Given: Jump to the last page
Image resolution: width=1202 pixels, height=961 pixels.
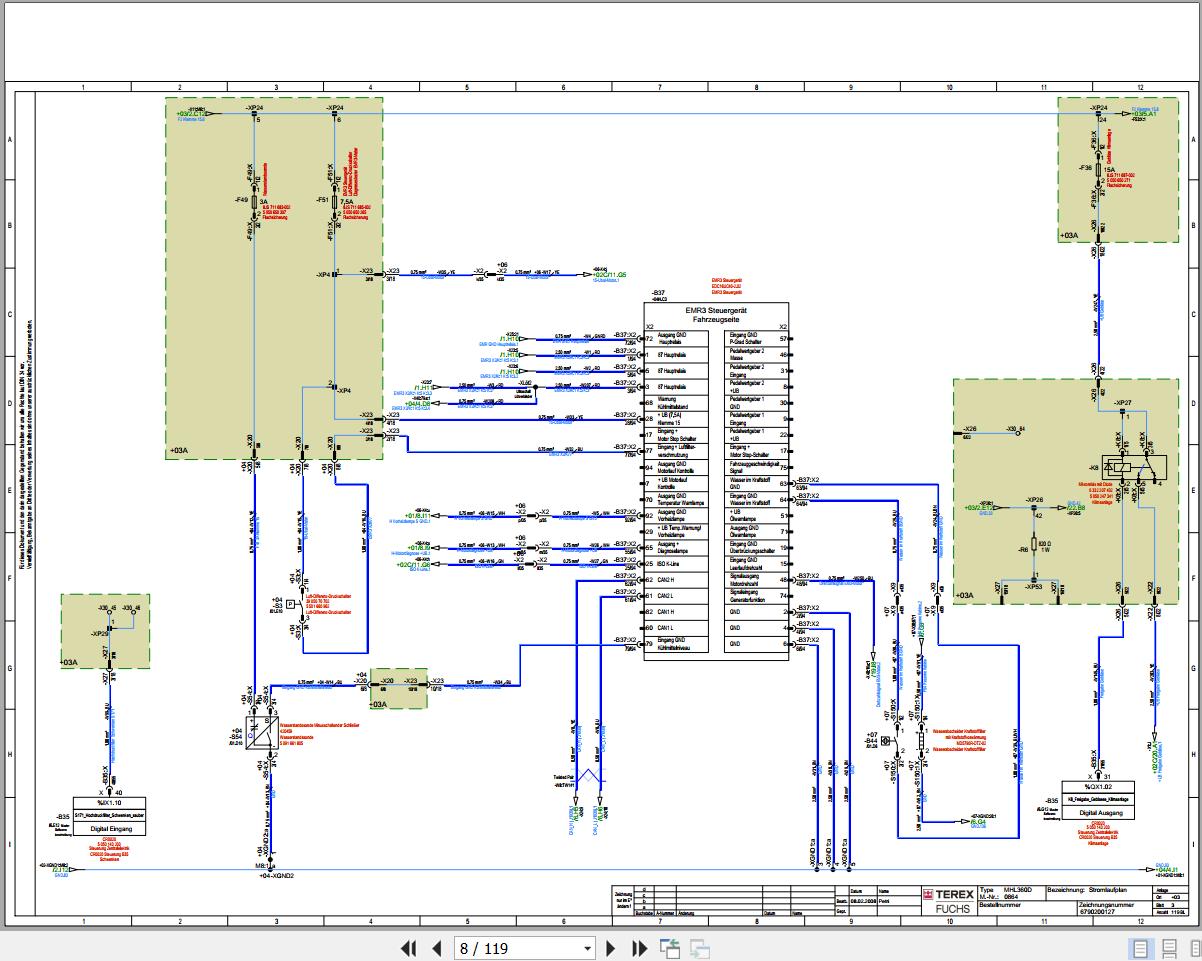Looking at the screenshot, I should pos(641,948).
